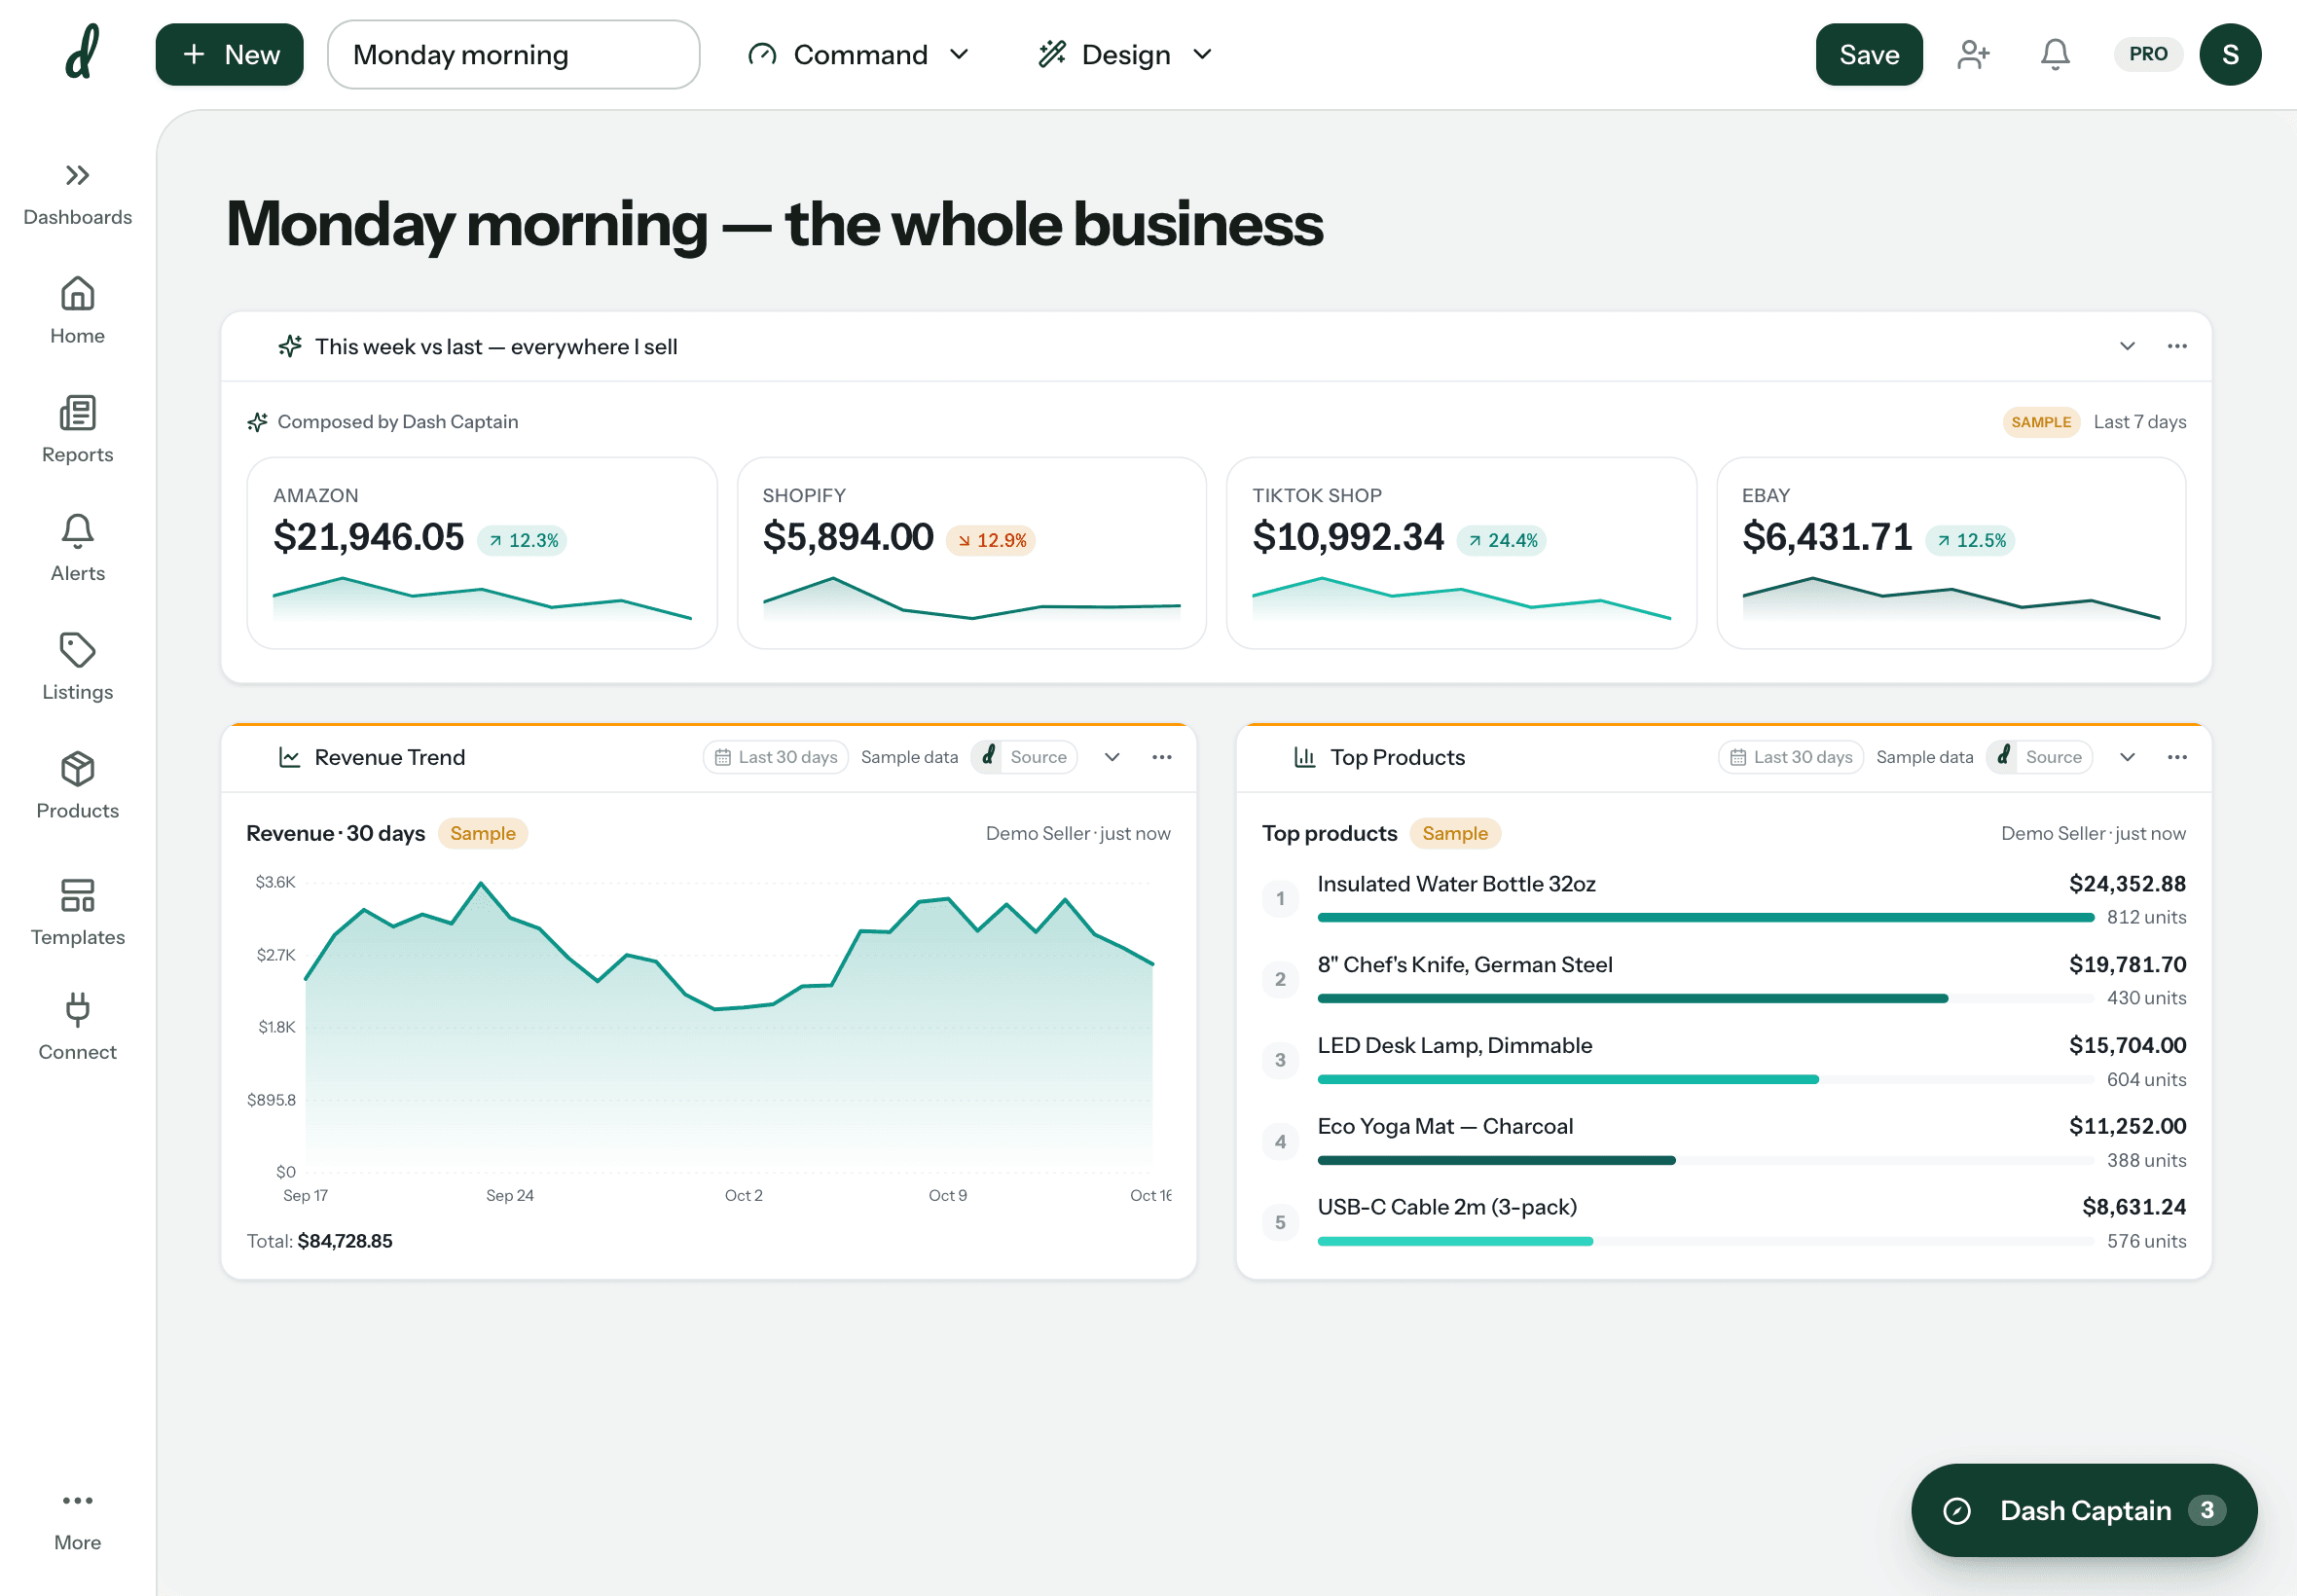Select the TikTok Shop revenue card
The height and width of the screenshot is (1596, 2297).
(1461, 553)
